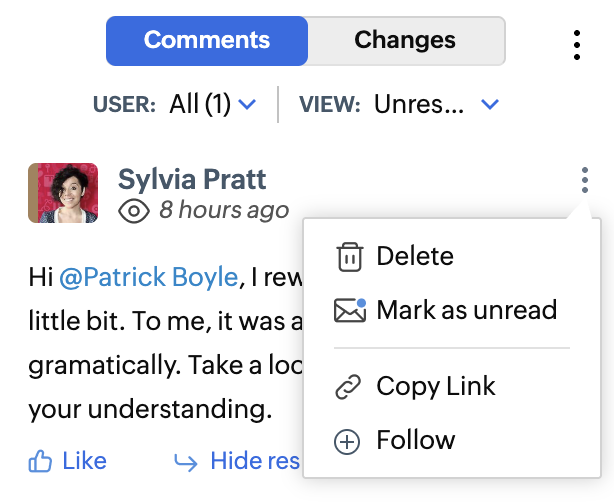Open the panel's three-dot options menu
Screen dimensions: 614x502
[x=577, y=45]
